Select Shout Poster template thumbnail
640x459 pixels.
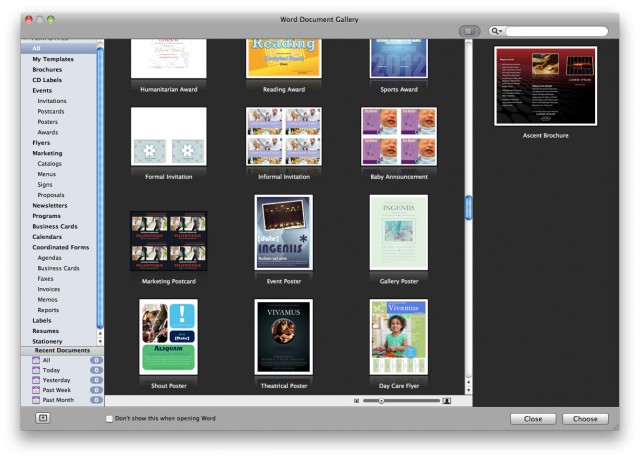(169, 337)
